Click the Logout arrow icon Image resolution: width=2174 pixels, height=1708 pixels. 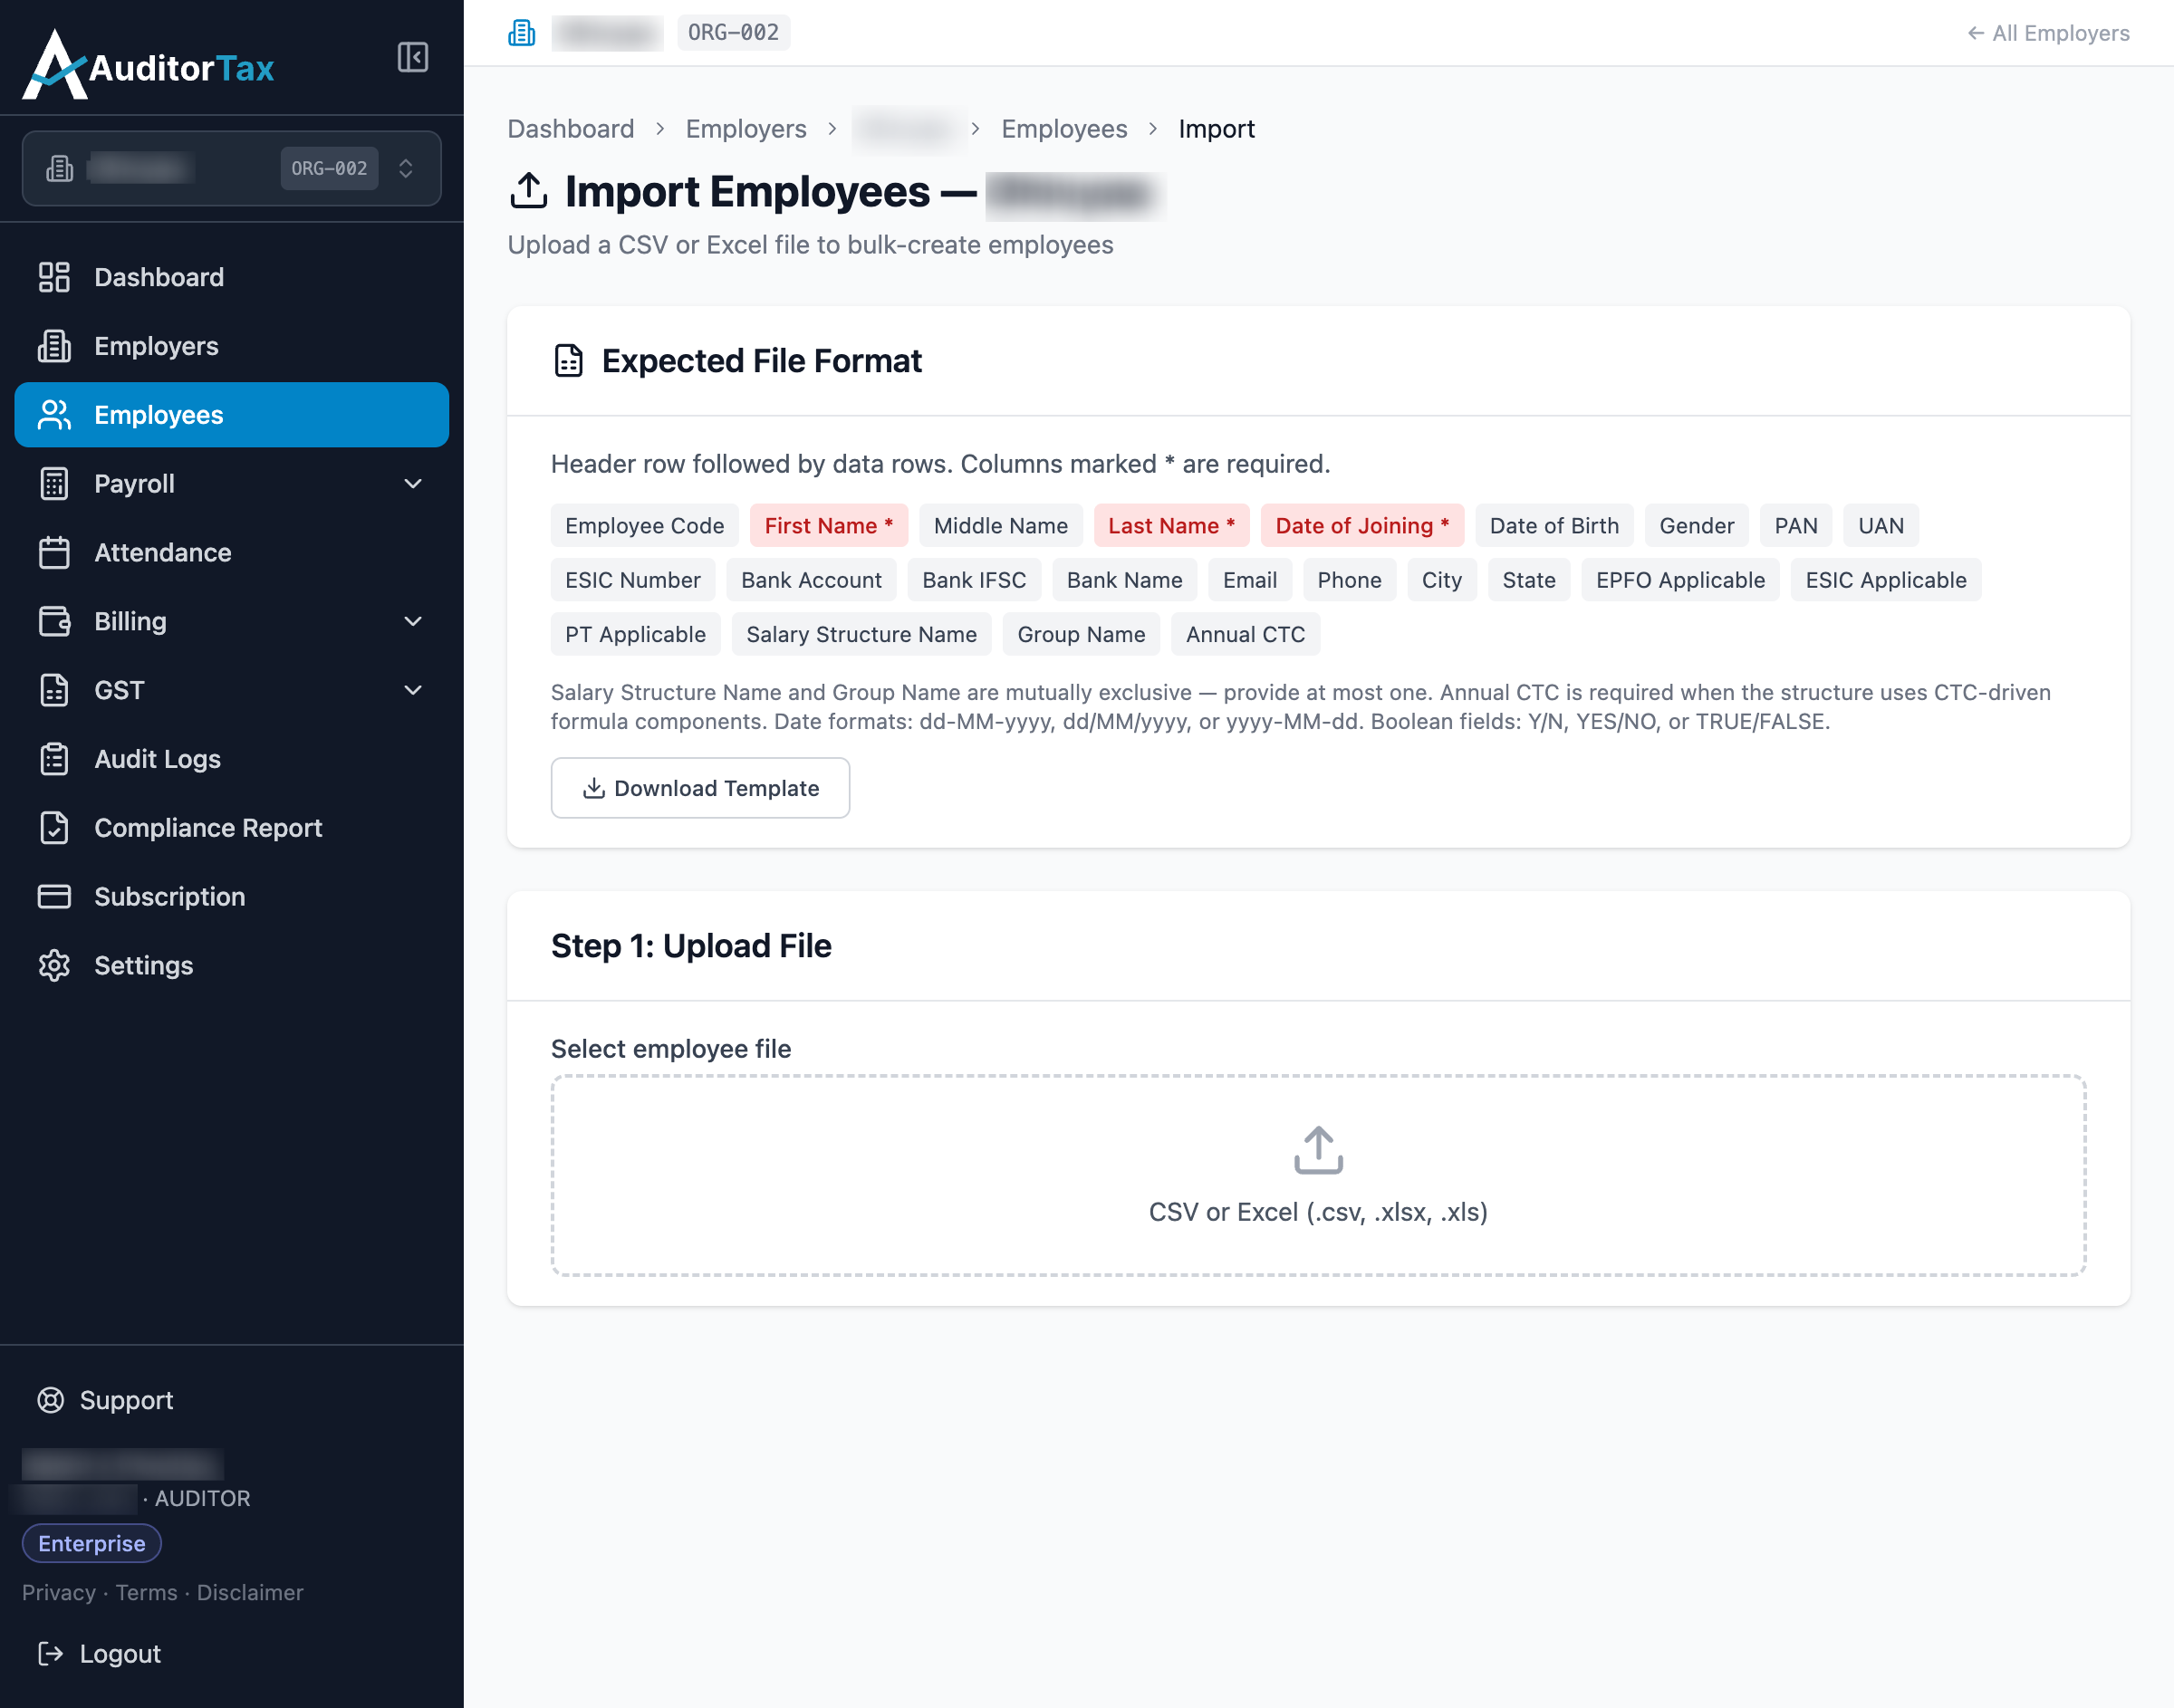[50, 1654]
